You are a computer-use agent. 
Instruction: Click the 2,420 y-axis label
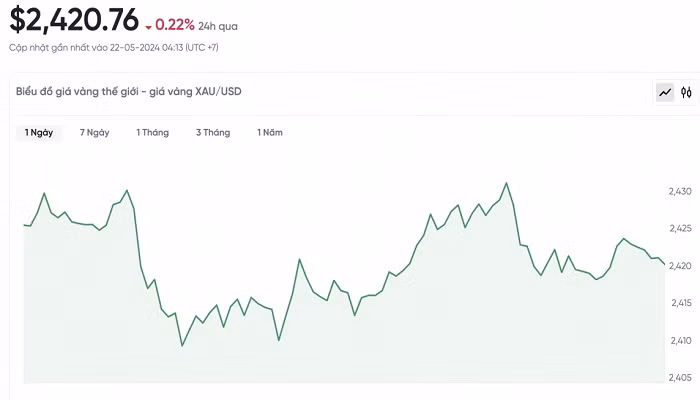pyautogui.click(x=680, y=265)
